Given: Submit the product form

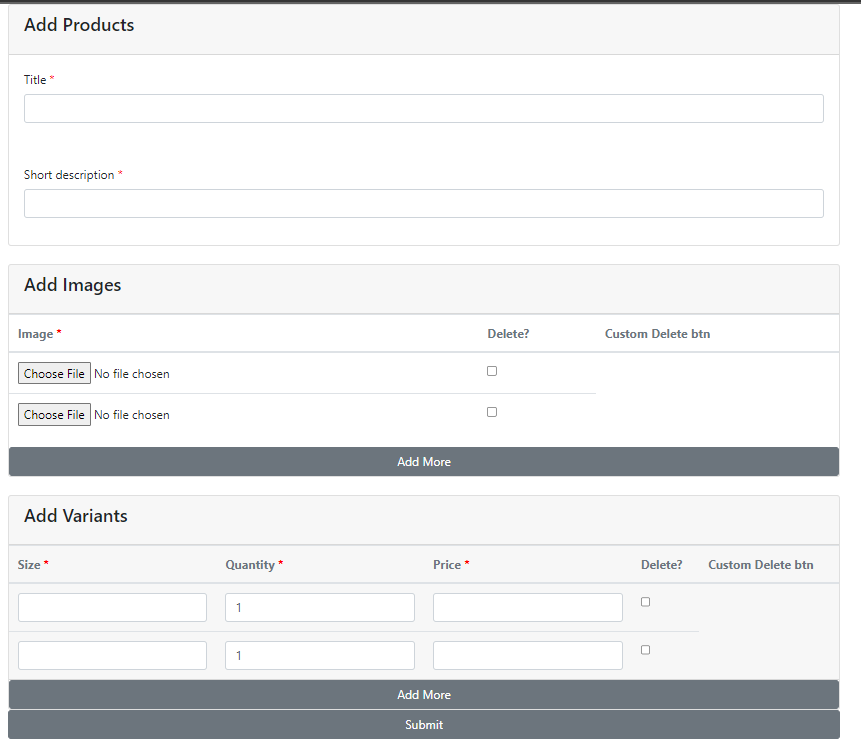Looking at the screenshot, I should click(x=423, y=725).
